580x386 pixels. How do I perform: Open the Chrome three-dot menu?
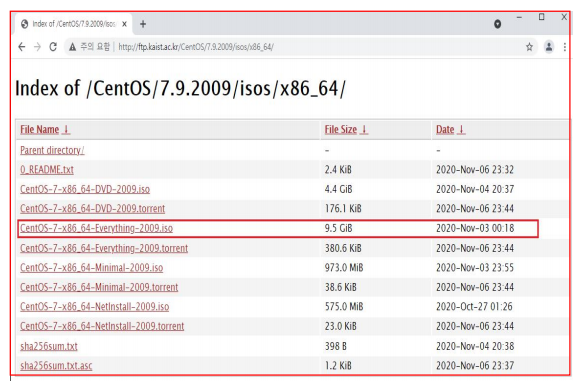click(564, 47)
